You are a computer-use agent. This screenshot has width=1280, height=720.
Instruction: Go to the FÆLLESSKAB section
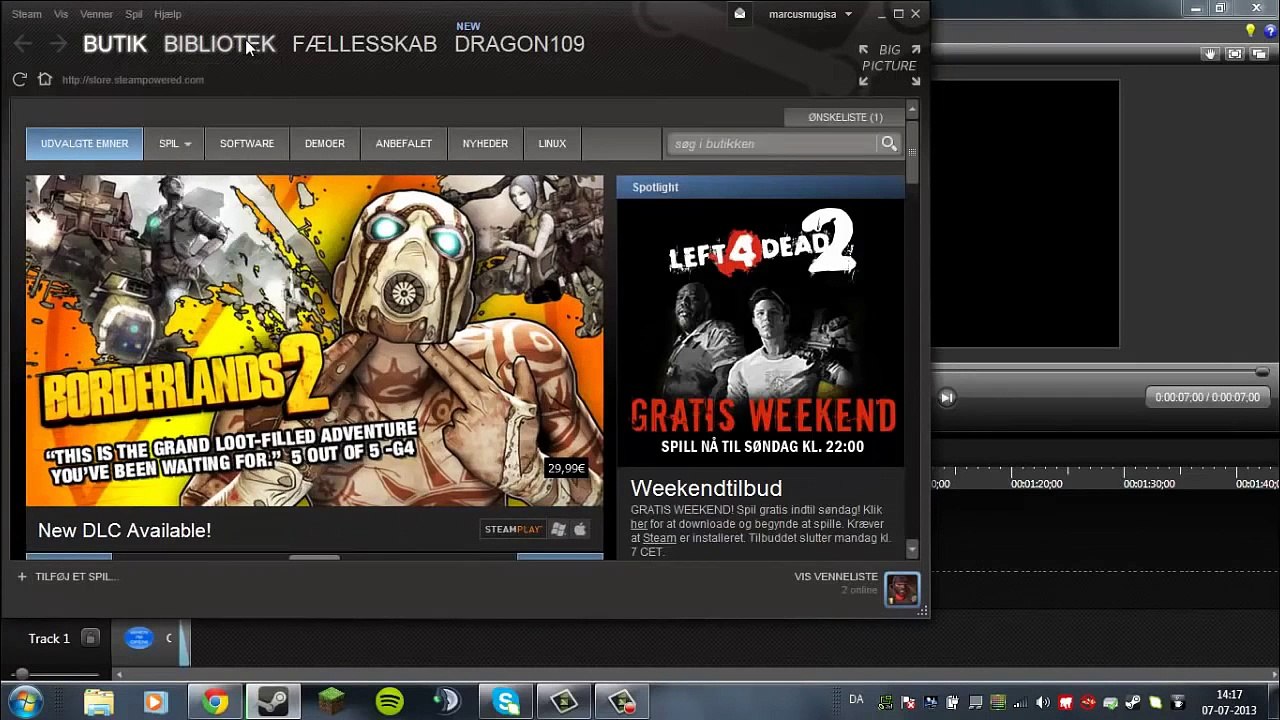tap(364, 44)
